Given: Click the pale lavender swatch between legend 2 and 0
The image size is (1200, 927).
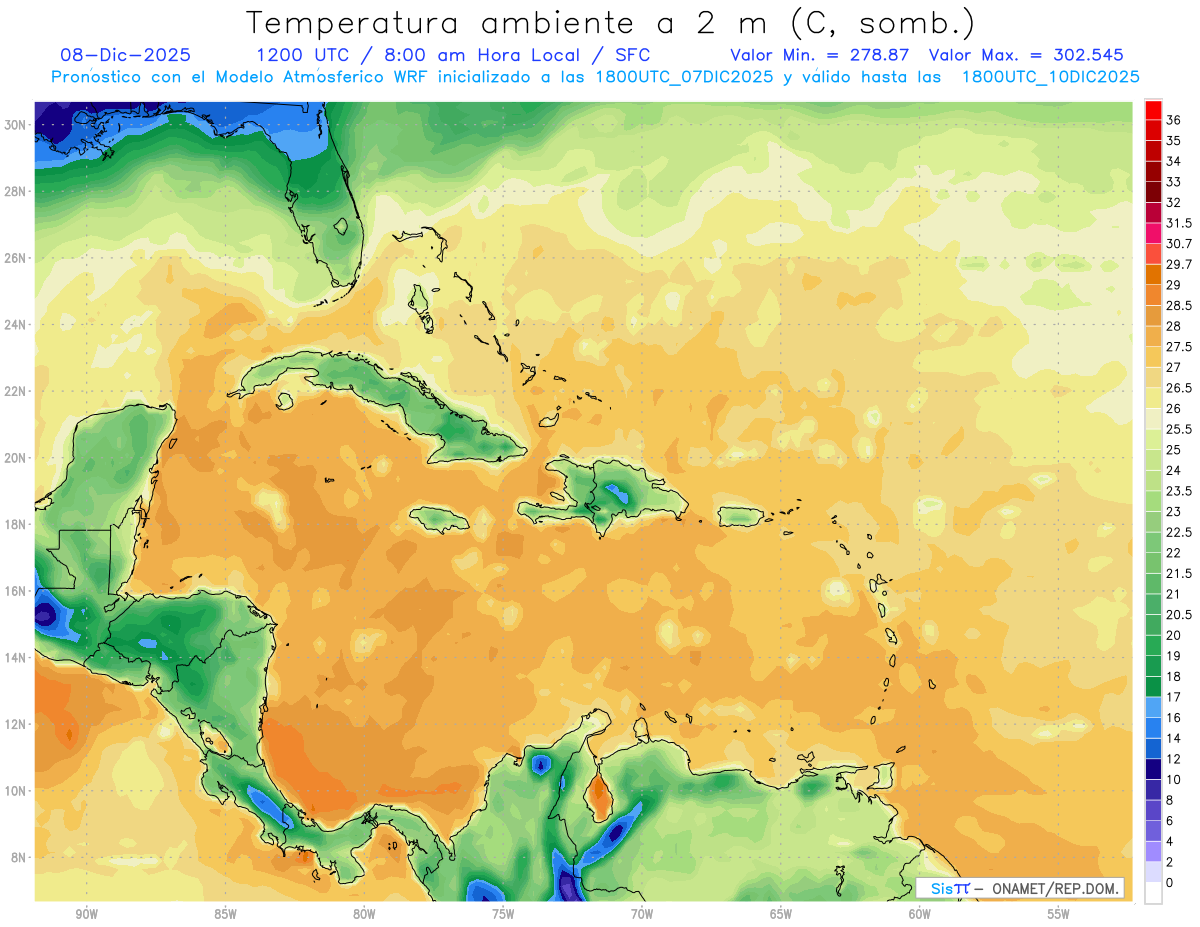Looking at the screenshot, I should coord(1153,872).
